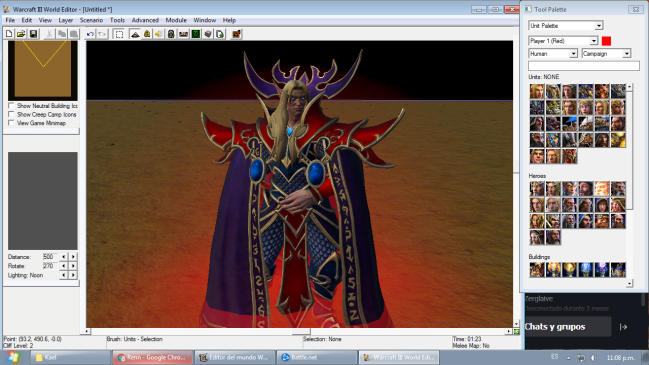Toggle Show Creep Camp Icons checkbox
The width and height of the screenshot is (649, 365).
pos(12,115)
